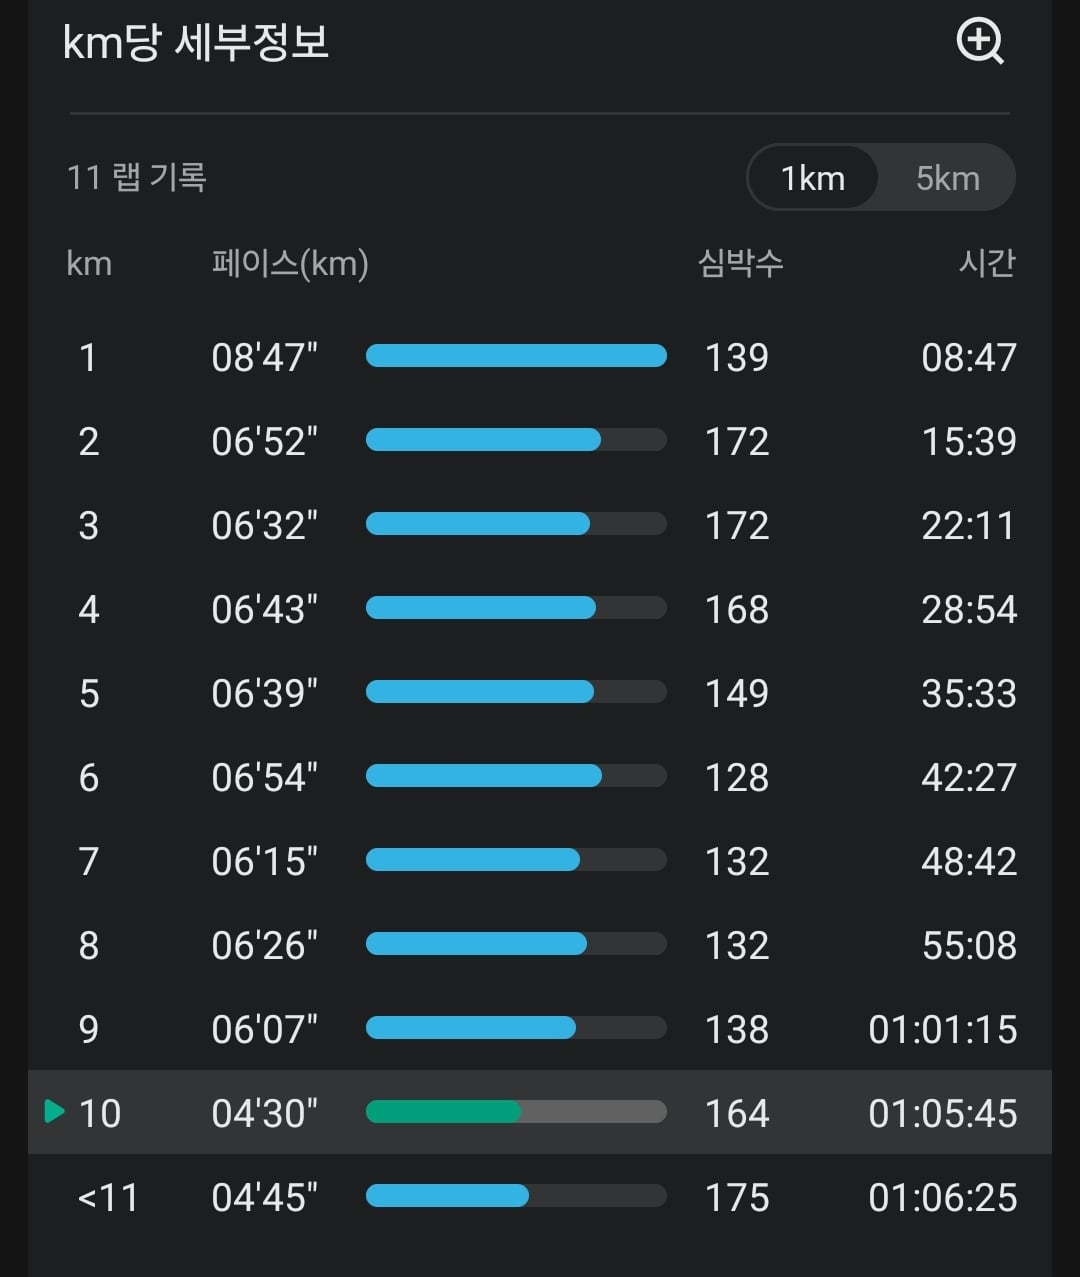Switch to the 5km lap view
Screen dimensions: 1080x1277
(948, 178)
